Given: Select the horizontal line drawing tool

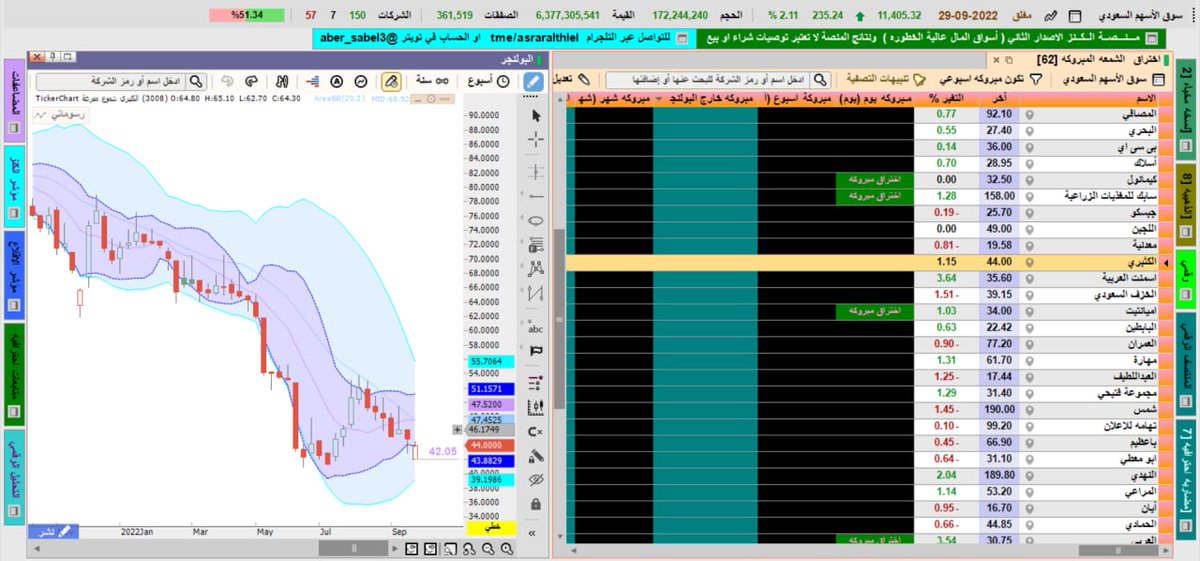Looking at the screenshot, I should point(535,195).
